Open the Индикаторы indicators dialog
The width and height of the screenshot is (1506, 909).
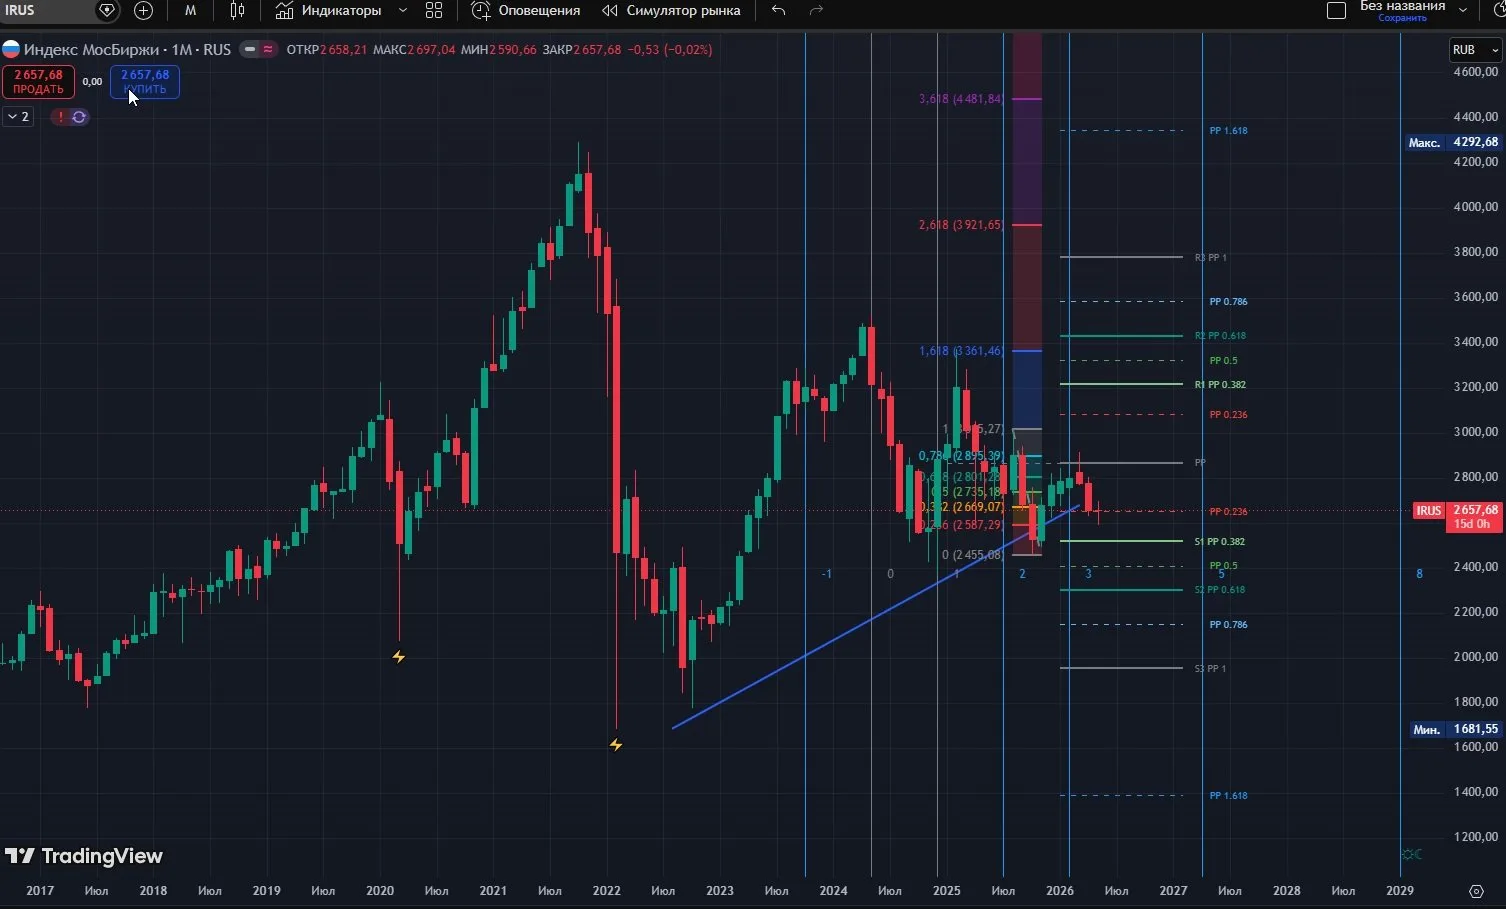pyautogui.click(x=329, y=10)
